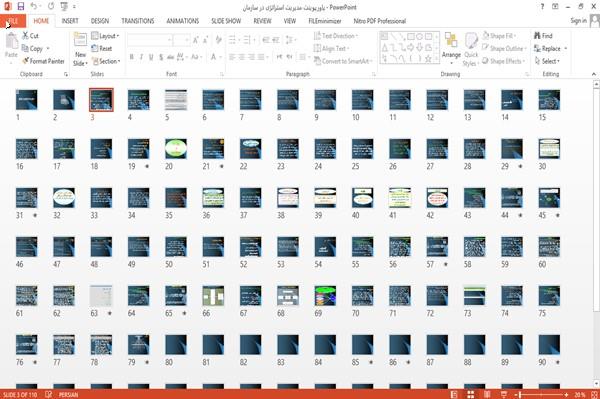
Task: Copy the selected slide
Action: point(32,49)
